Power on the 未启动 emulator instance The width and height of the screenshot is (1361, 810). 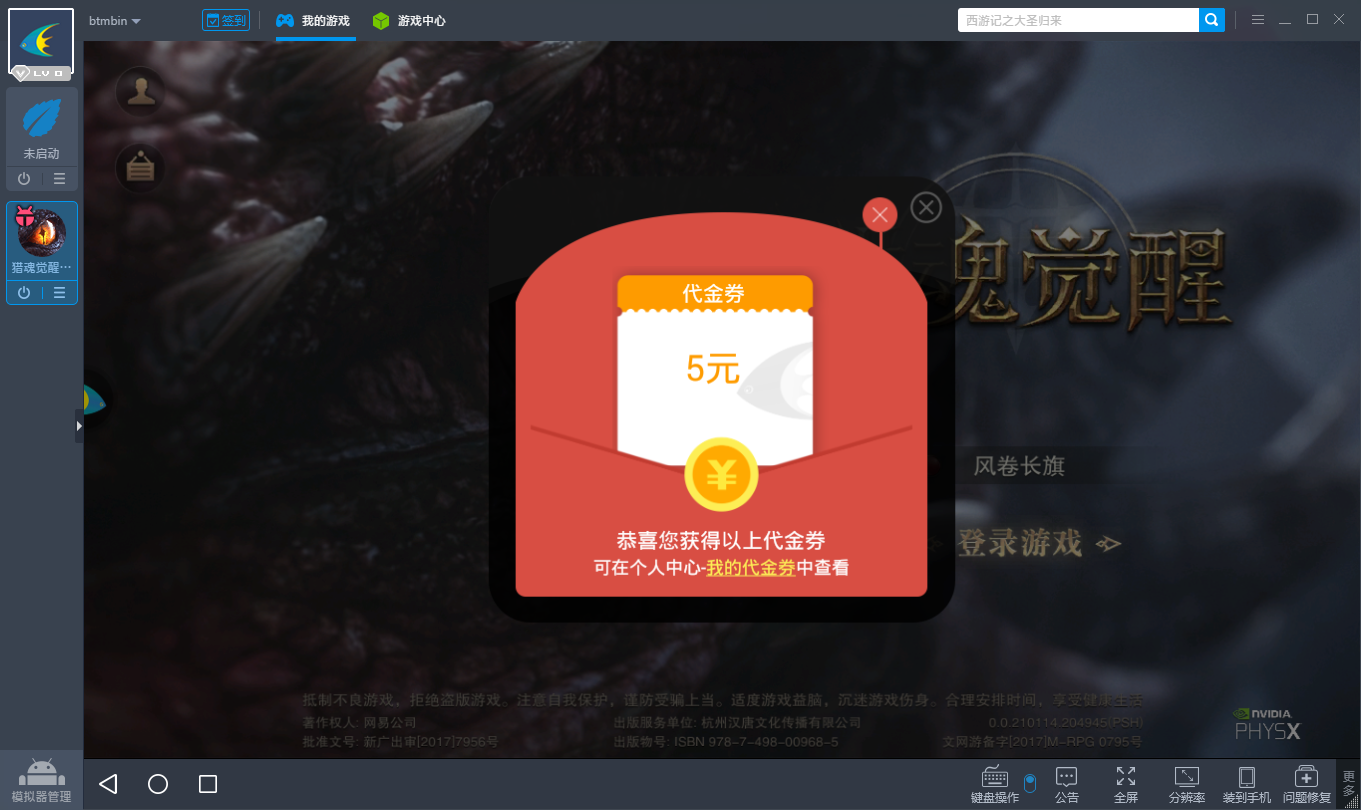[24, 179]
